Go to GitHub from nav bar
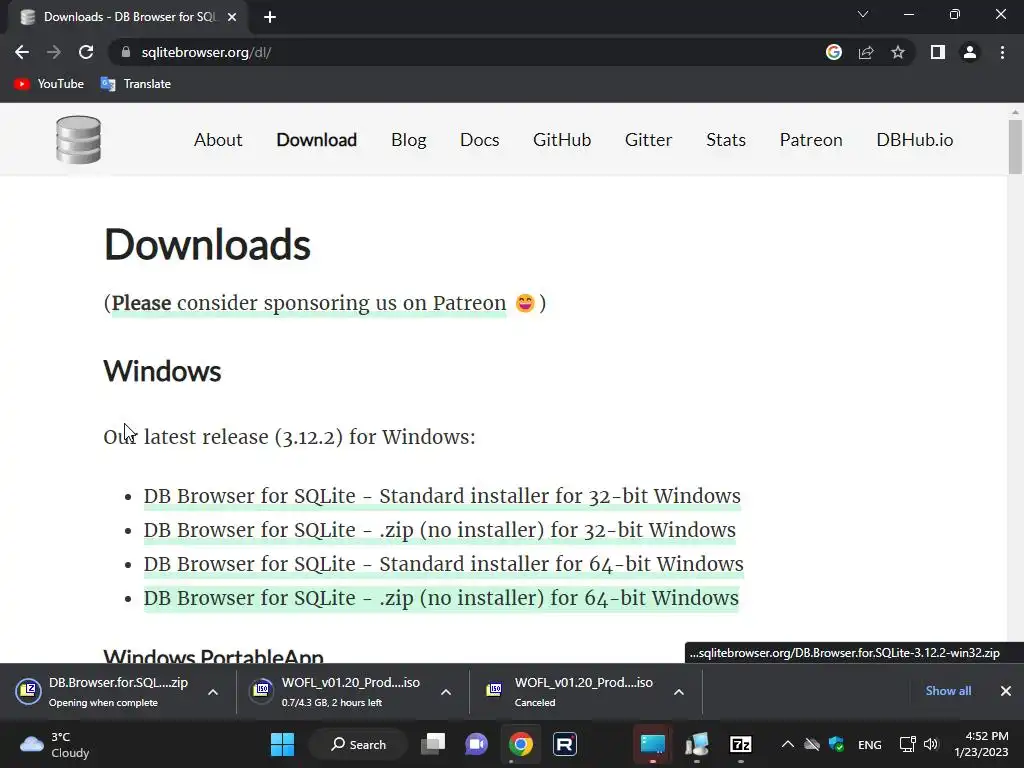The height and width of the screenshot is (768, 1024). [x=562, y=140]
